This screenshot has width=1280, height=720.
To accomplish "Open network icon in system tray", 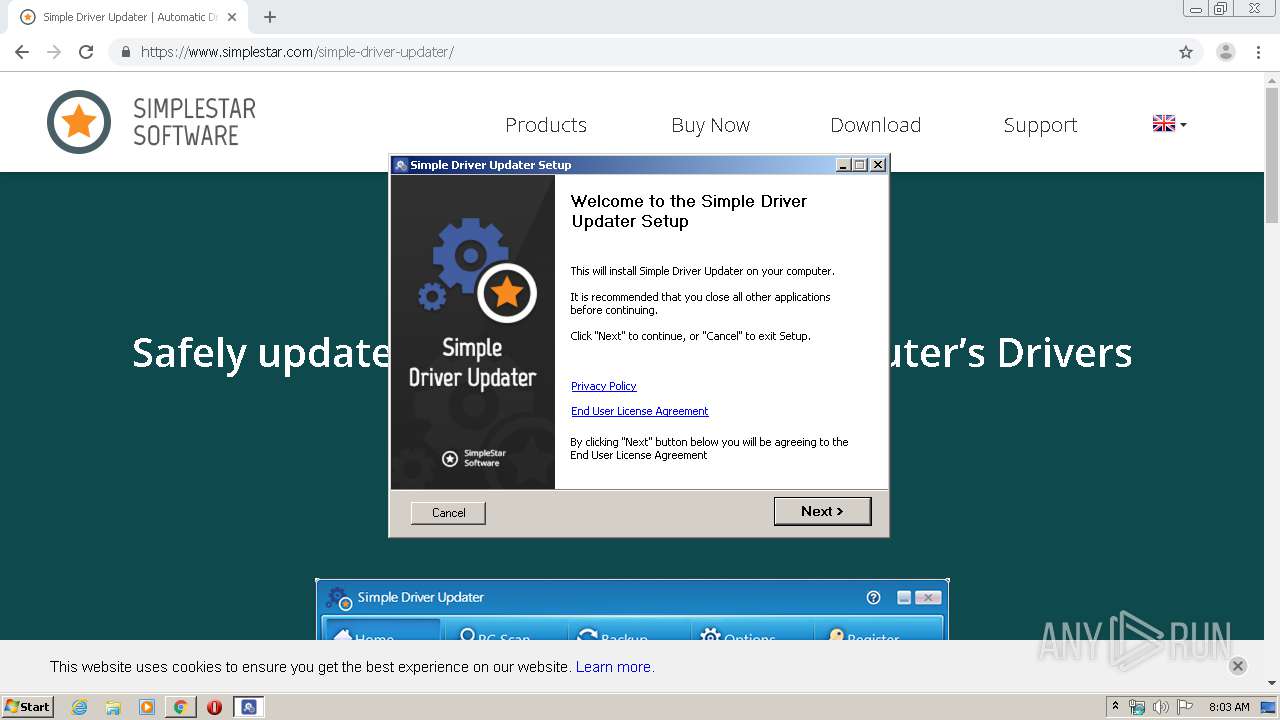I will (1137, 707).
